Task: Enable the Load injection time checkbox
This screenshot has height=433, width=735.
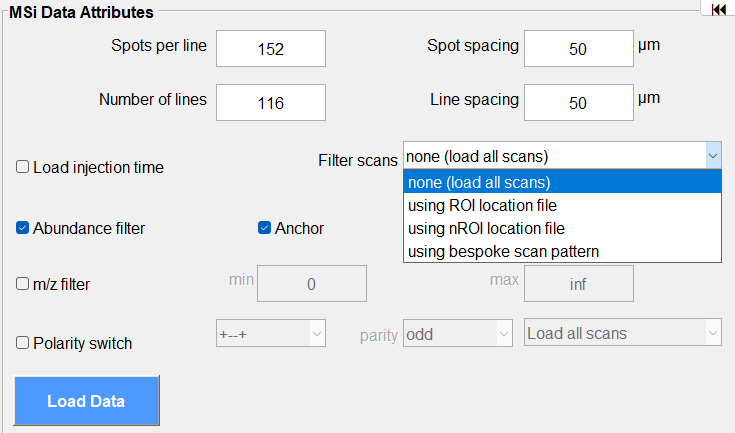Action: click(x=22, y=167)
